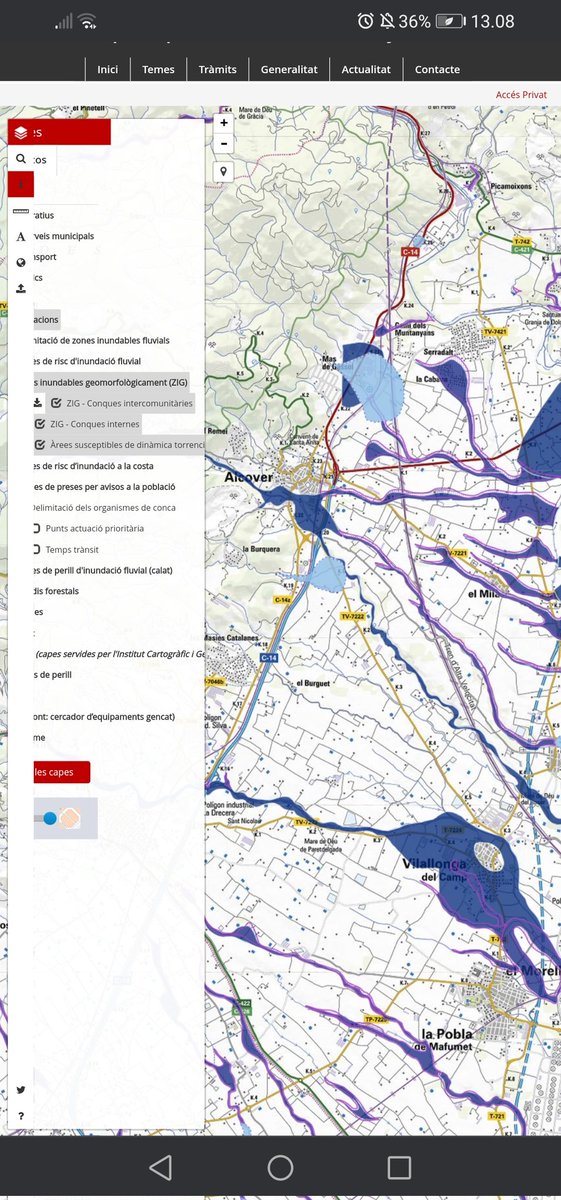Viewport: 561px width, 1200px height.
Task: Click the geolocation pin button
Action: (224, 171)
